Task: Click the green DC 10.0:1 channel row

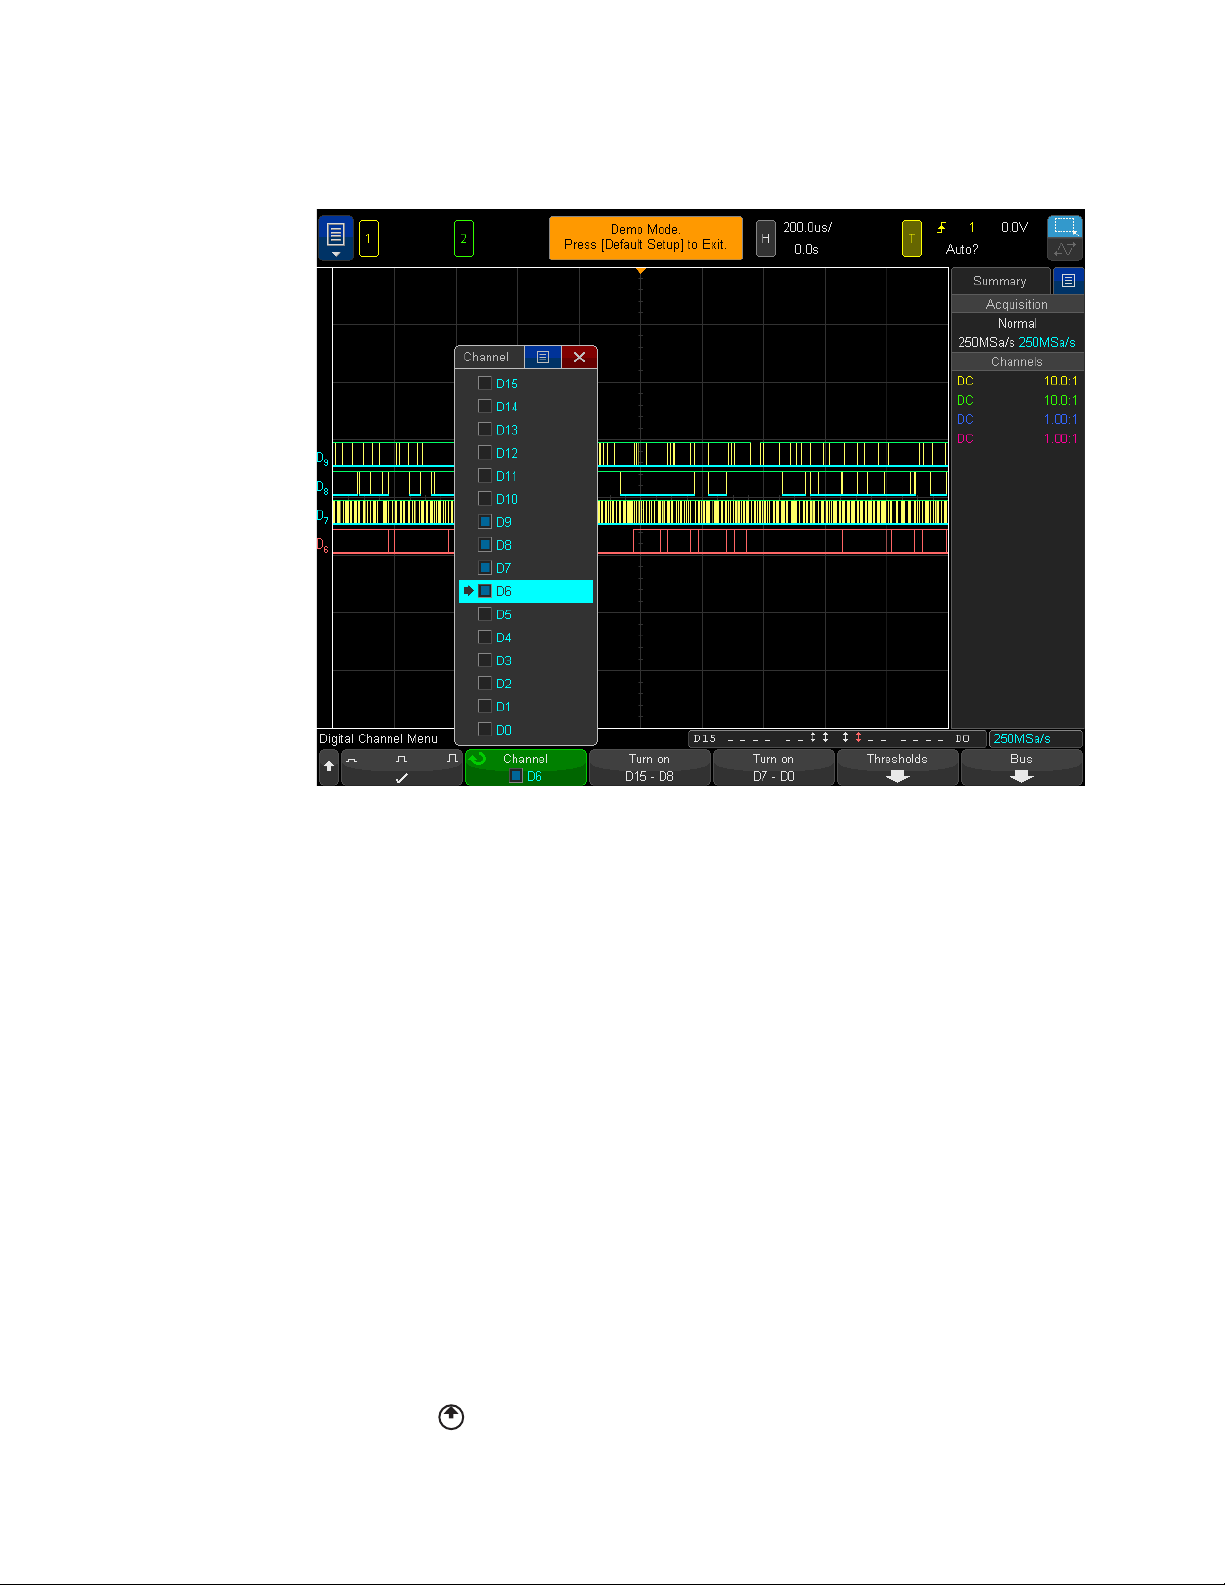Action: point(1017,400)
